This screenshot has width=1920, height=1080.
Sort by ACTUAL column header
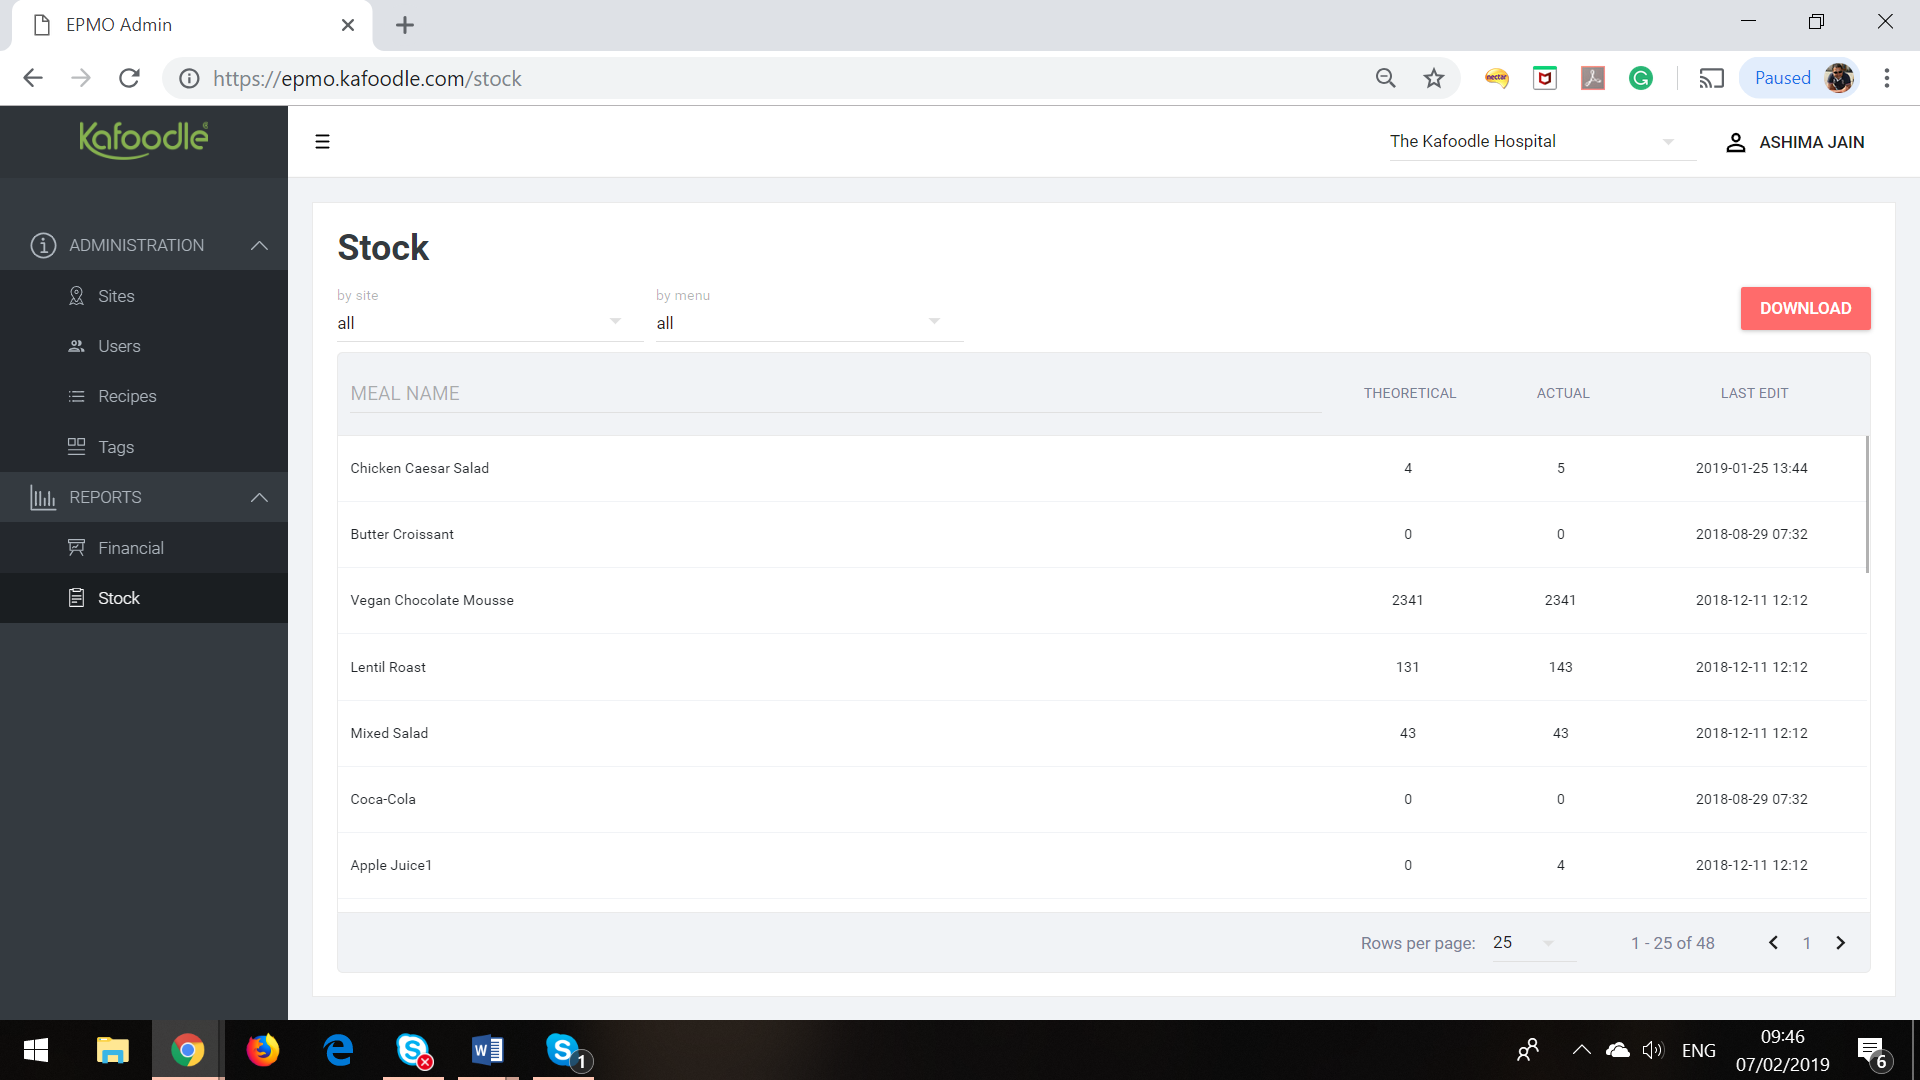[1562, 393]
